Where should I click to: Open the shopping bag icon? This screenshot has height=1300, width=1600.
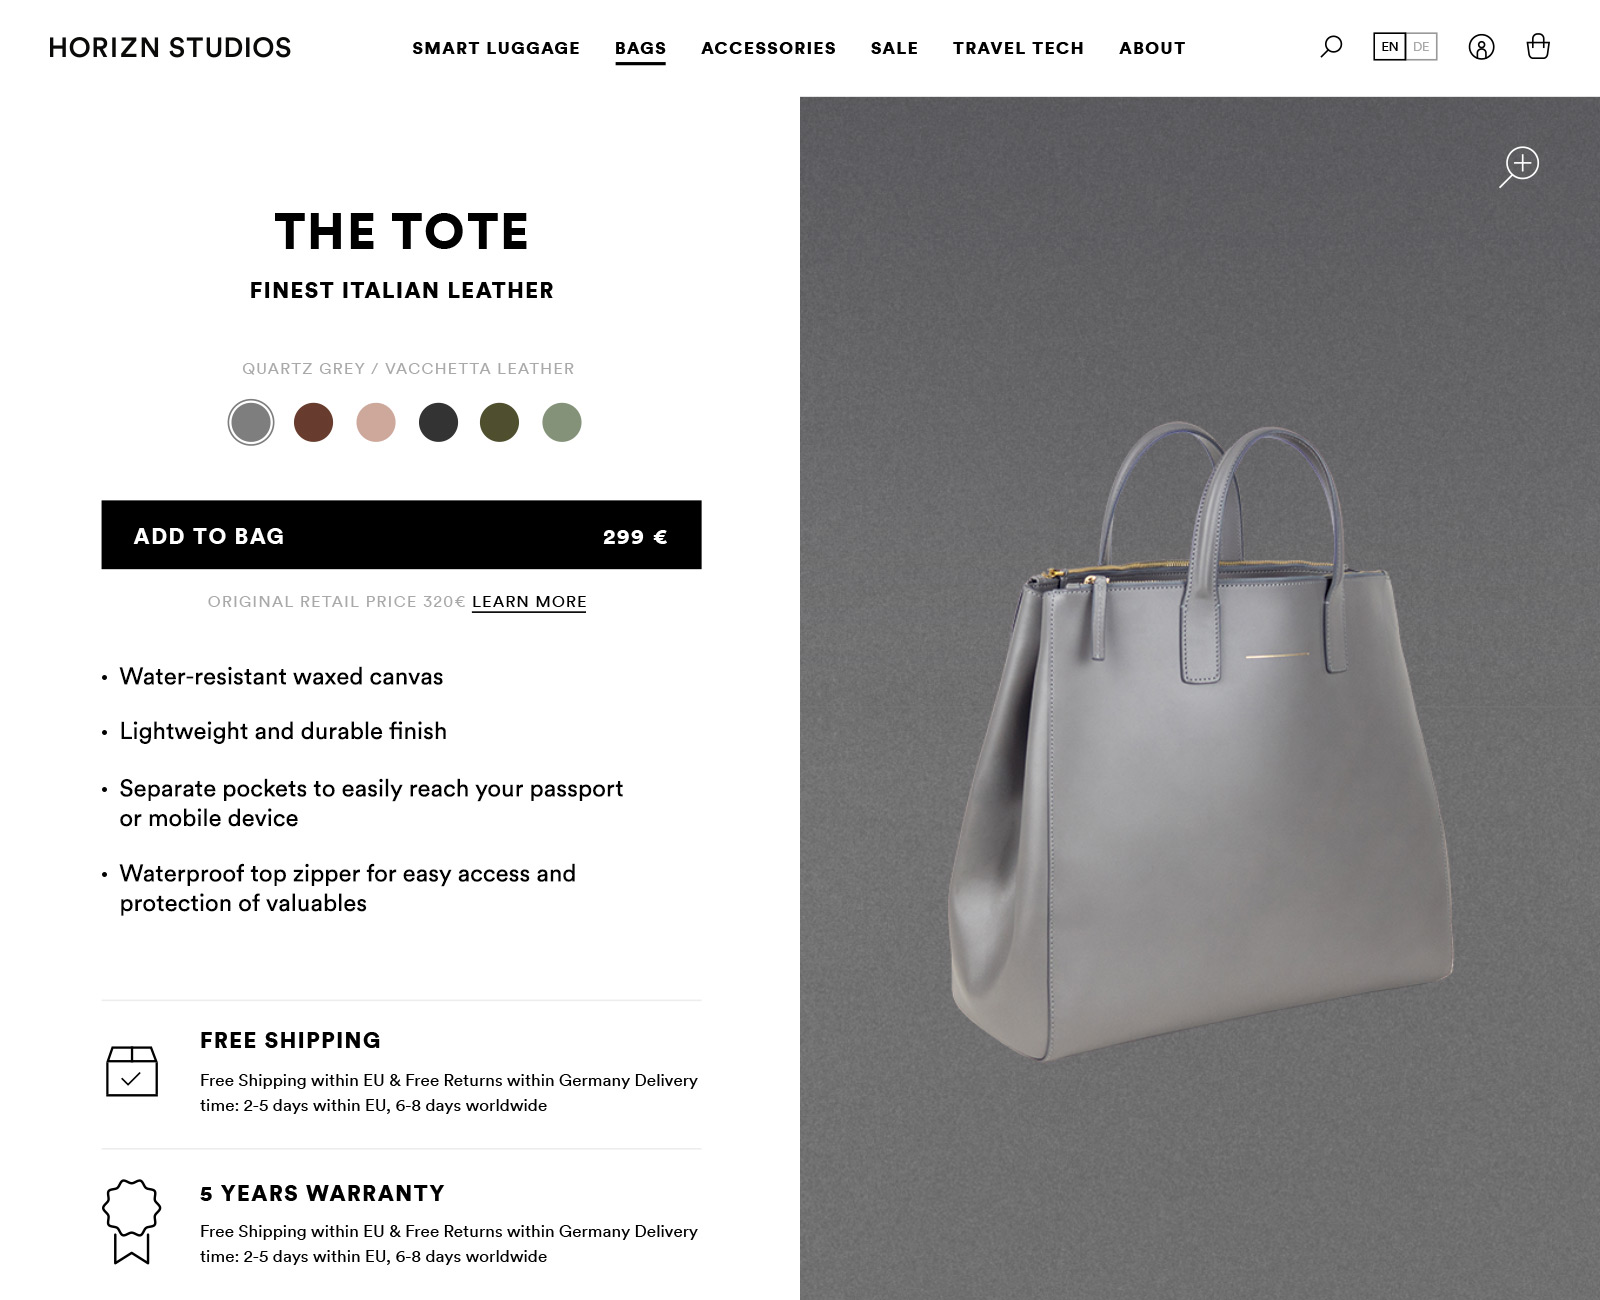pyautogui.click(x=1538, y=46)
